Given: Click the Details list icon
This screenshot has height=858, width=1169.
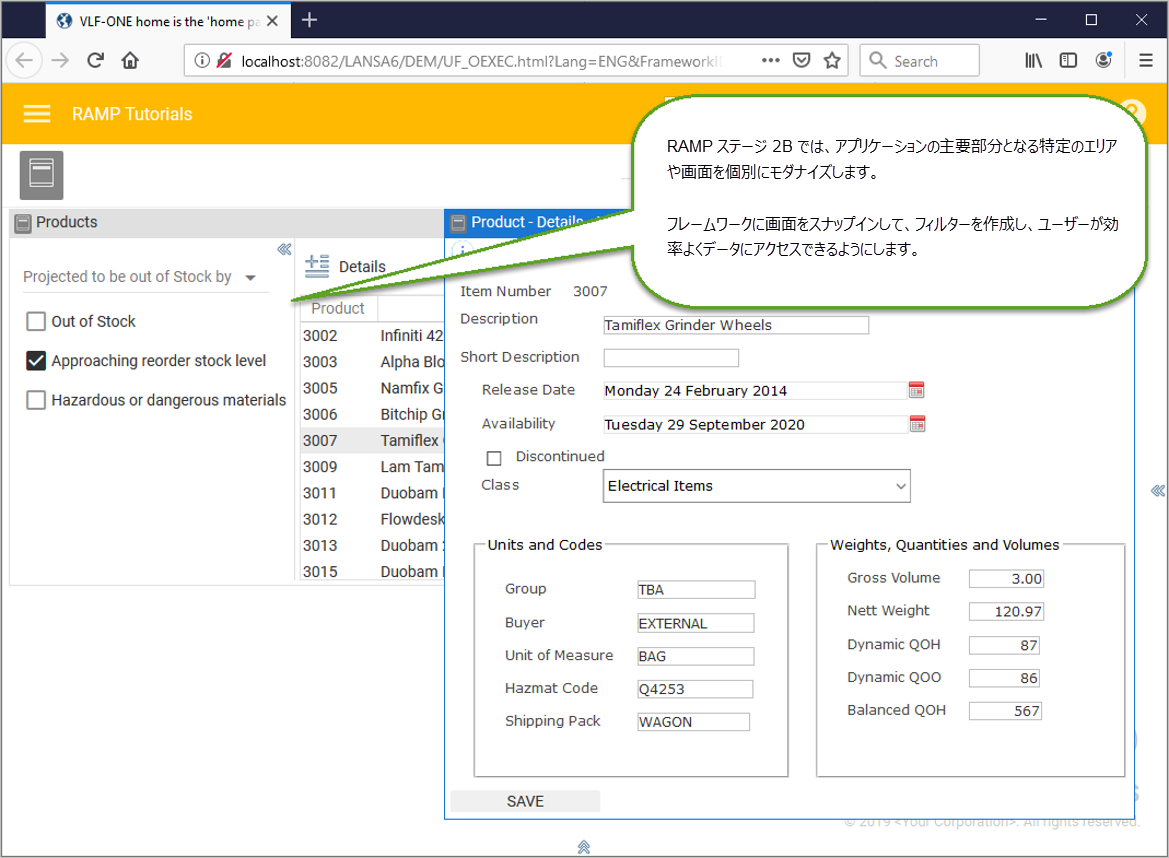Looking at the screenshot, I should [x=317, y=266].
